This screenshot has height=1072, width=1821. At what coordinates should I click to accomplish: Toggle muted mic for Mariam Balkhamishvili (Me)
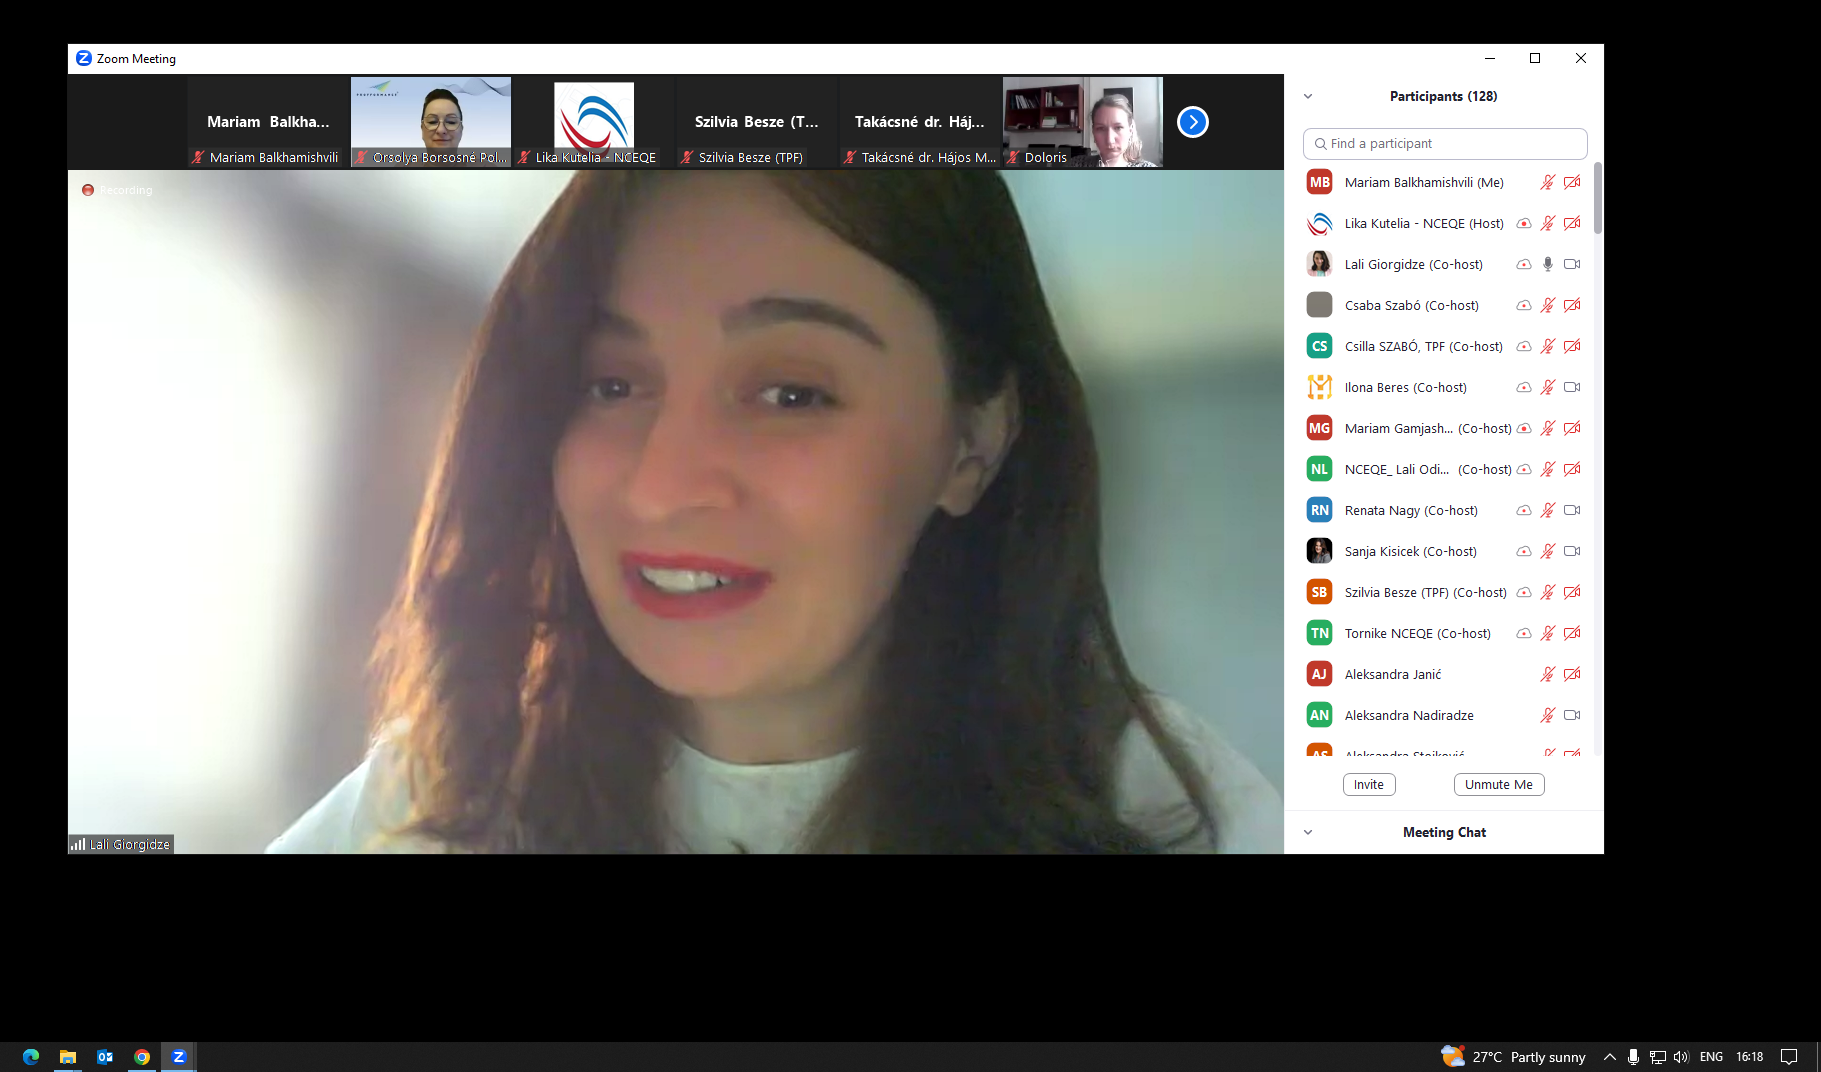click(1547, 182)
